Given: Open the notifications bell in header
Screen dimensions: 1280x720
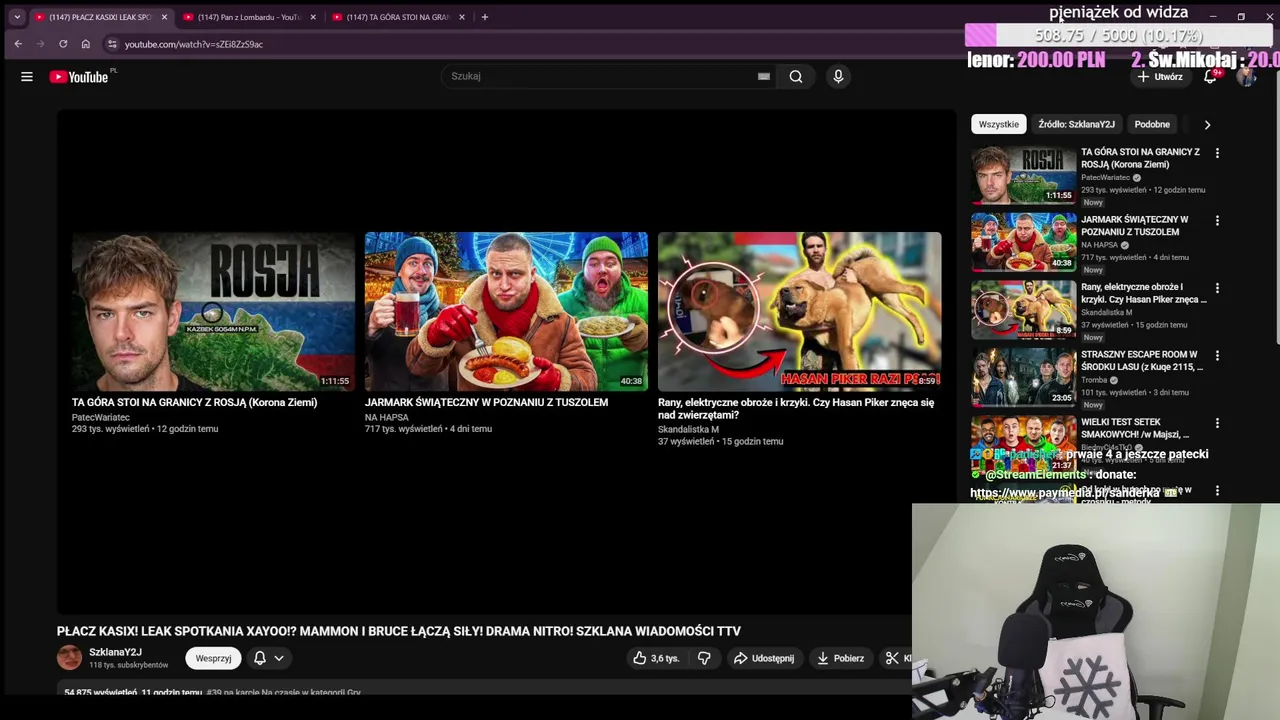Looking at the screenshot, I should coord(1210,76).
